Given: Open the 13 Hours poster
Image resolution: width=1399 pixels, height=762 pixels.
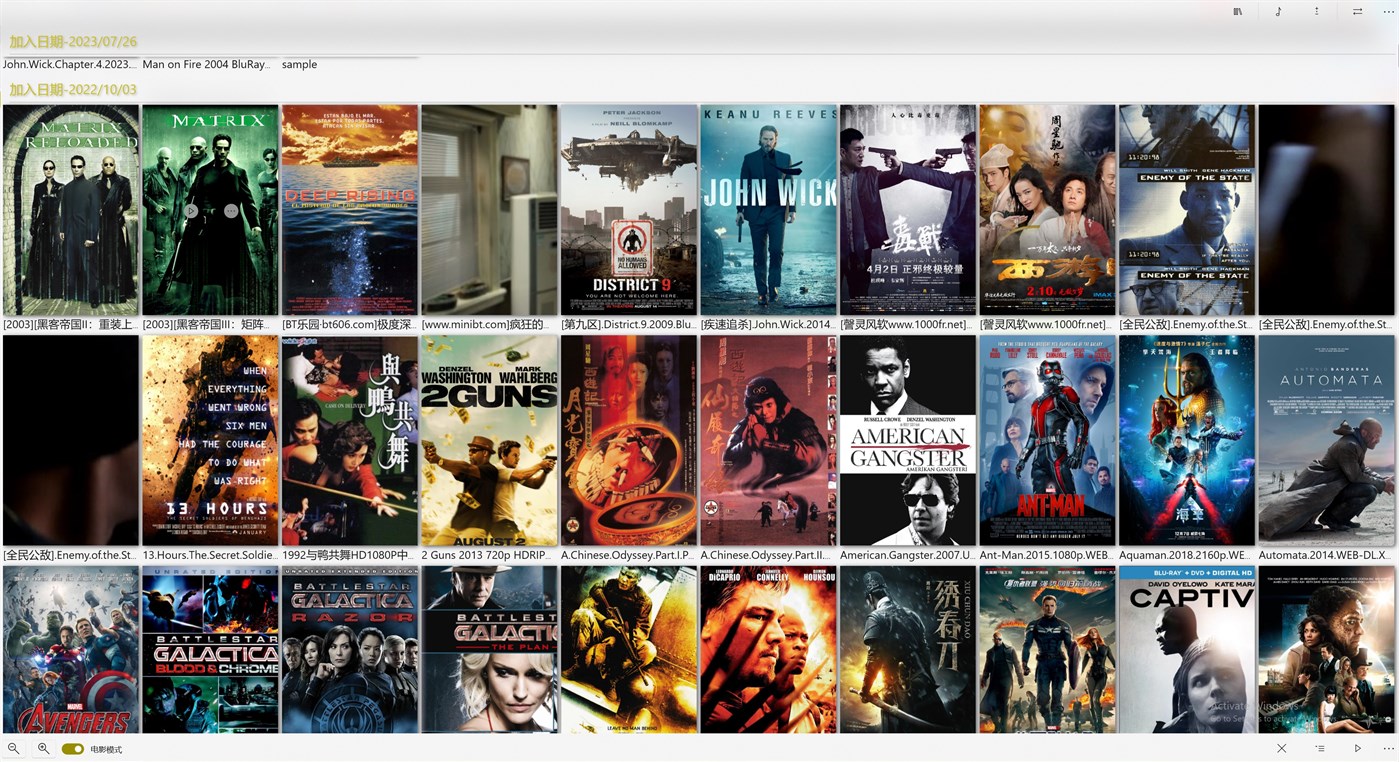Looking at the screenshot, I should [x=210, y=440].
